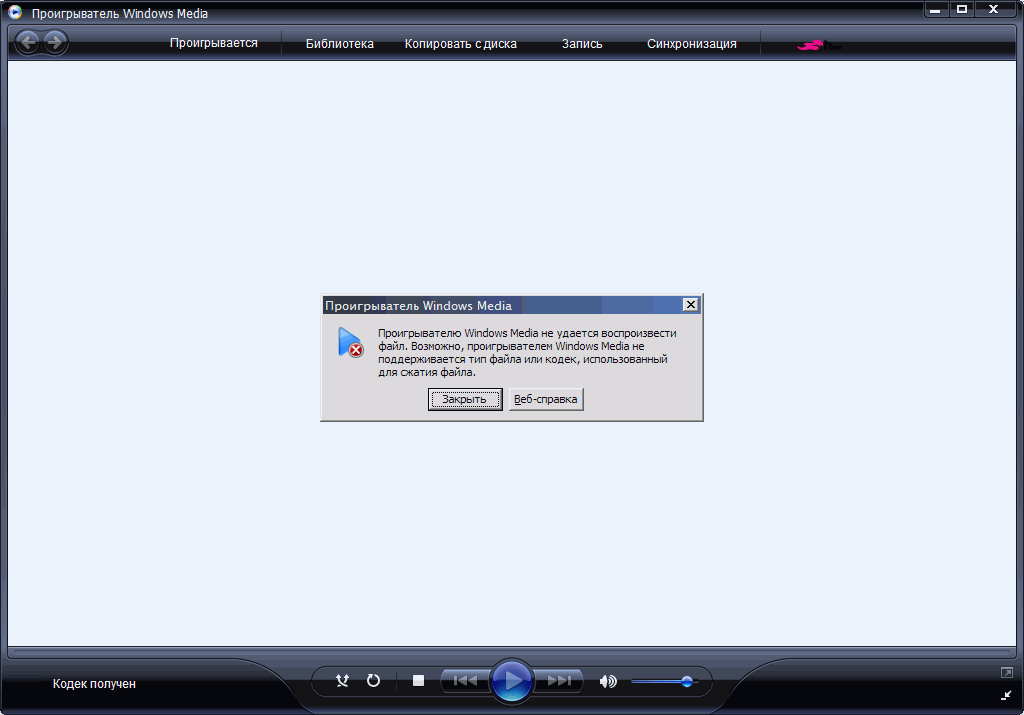The height and width of the screenshot is (715, 1024).
Task: Open the Копировать с диска tab
Action: [460, 44]
